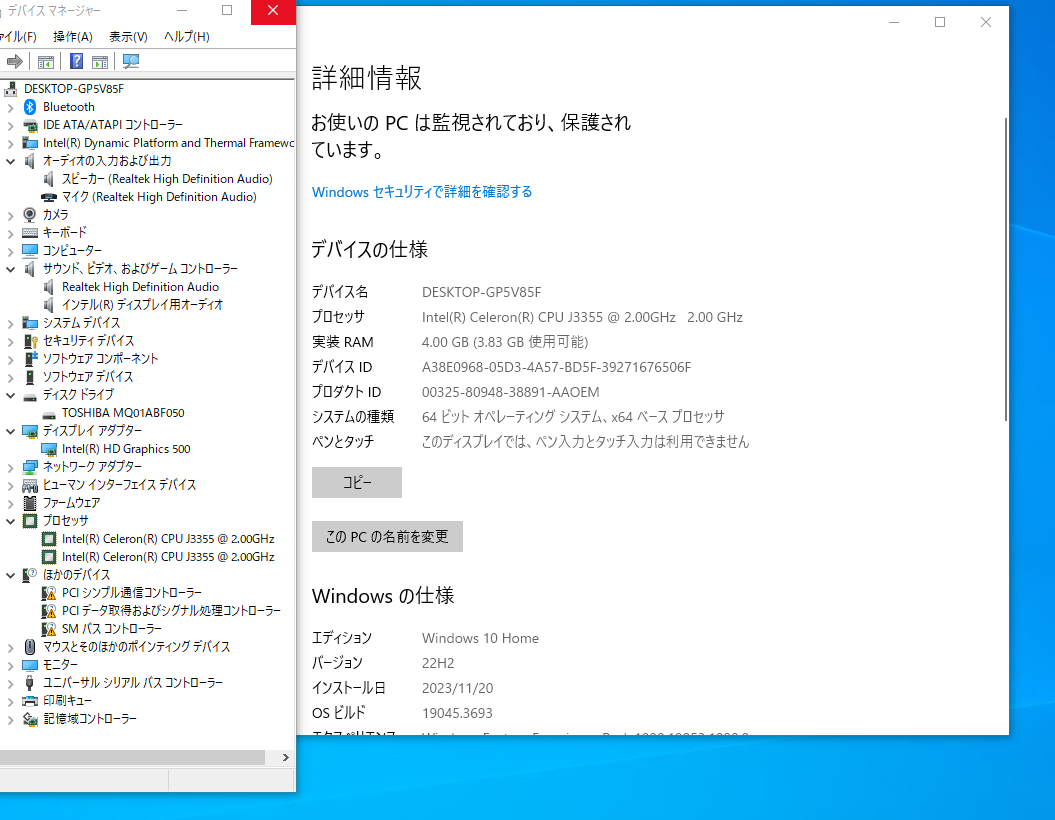Expand the Bluetooth category
The height and width of the screenshot is (820, 1055).
coord(10,106)
